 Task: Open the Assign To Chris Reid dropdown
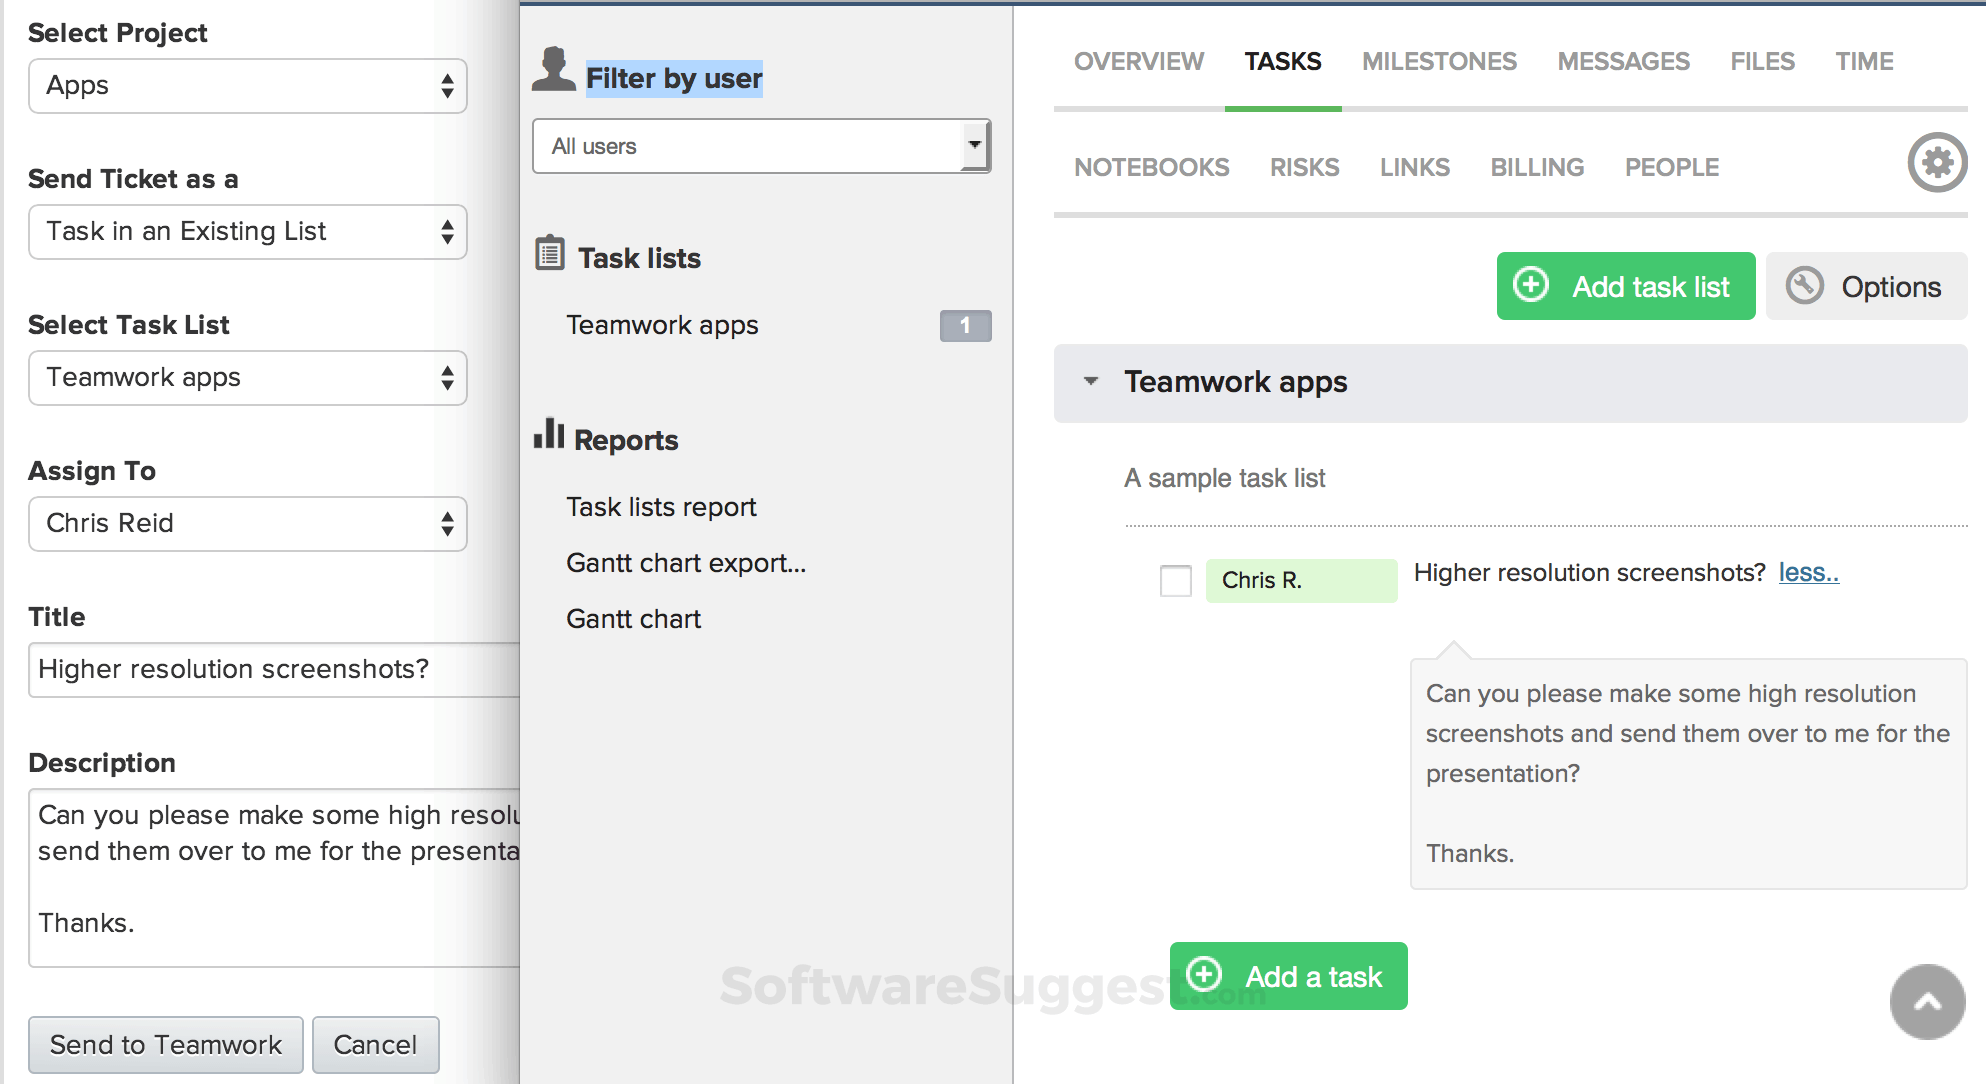247,524
